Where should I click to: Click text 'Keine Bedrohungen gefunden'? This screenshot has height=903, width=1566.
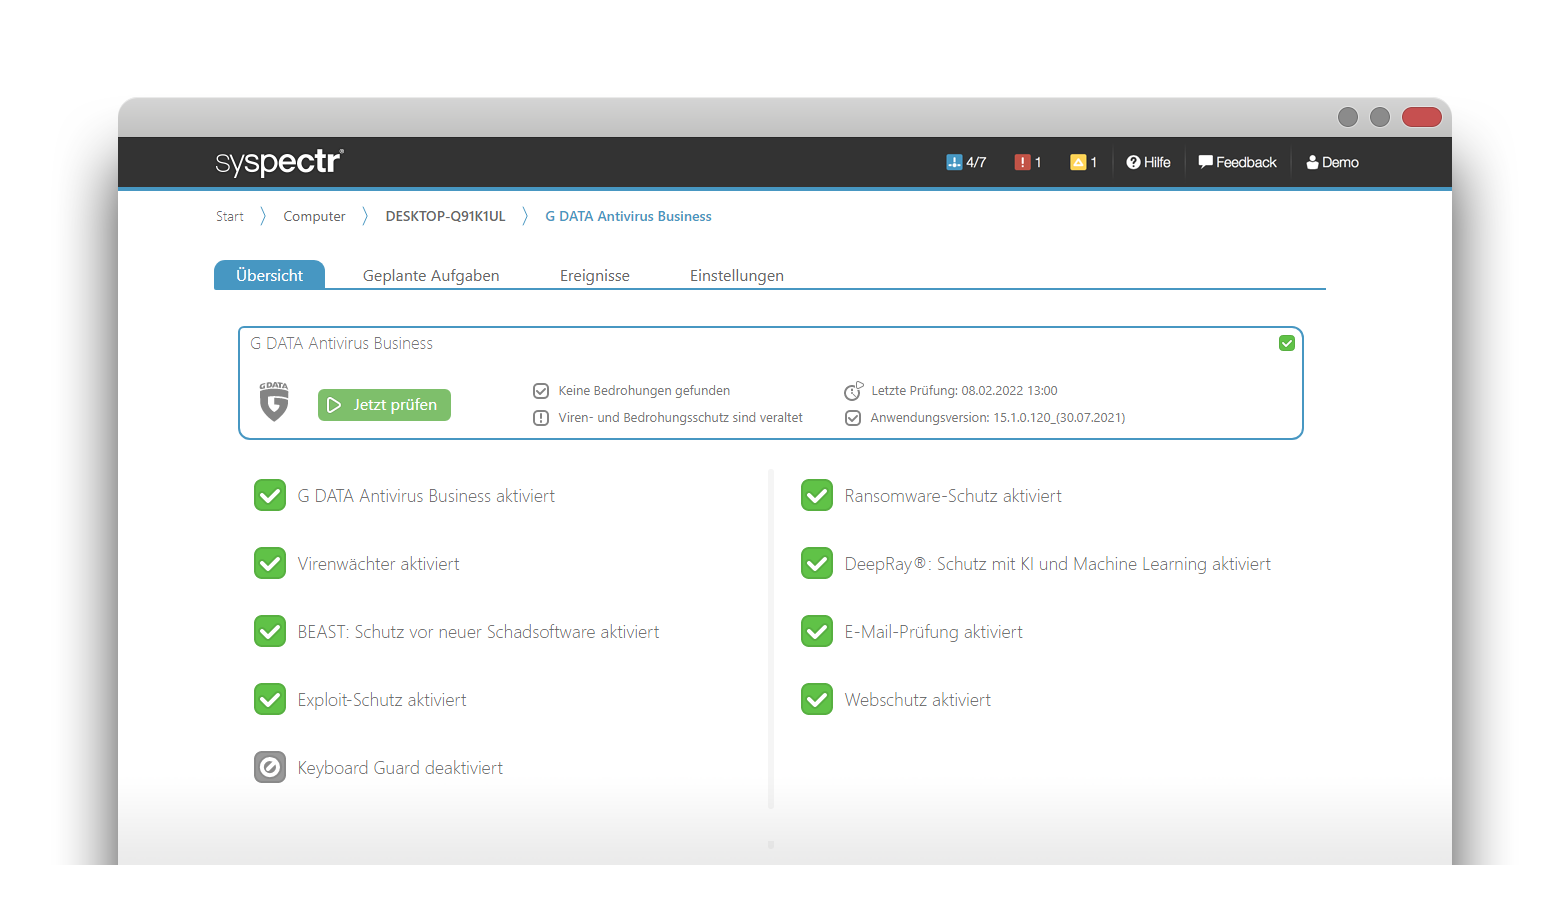pos(644,391)
